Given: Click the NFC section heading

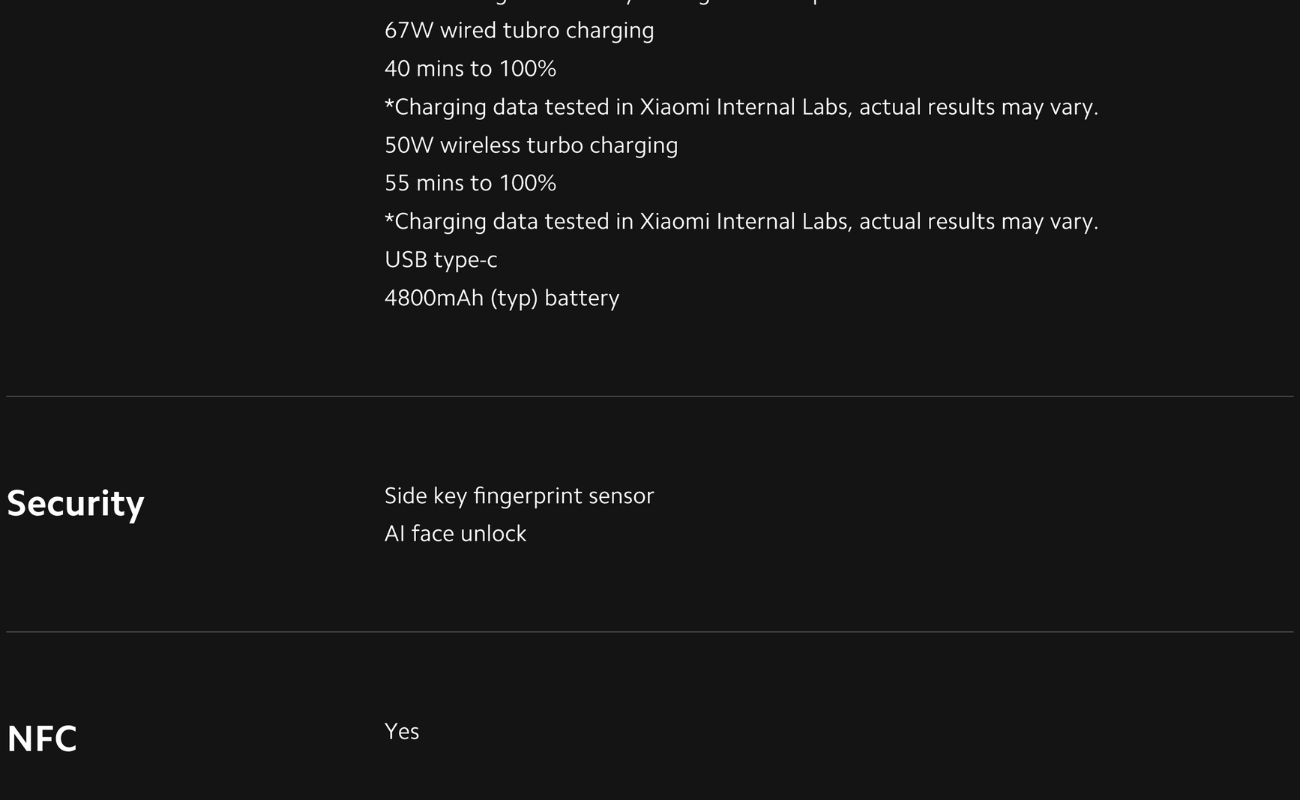Looking at the screenshot, I should click(42, 739).
